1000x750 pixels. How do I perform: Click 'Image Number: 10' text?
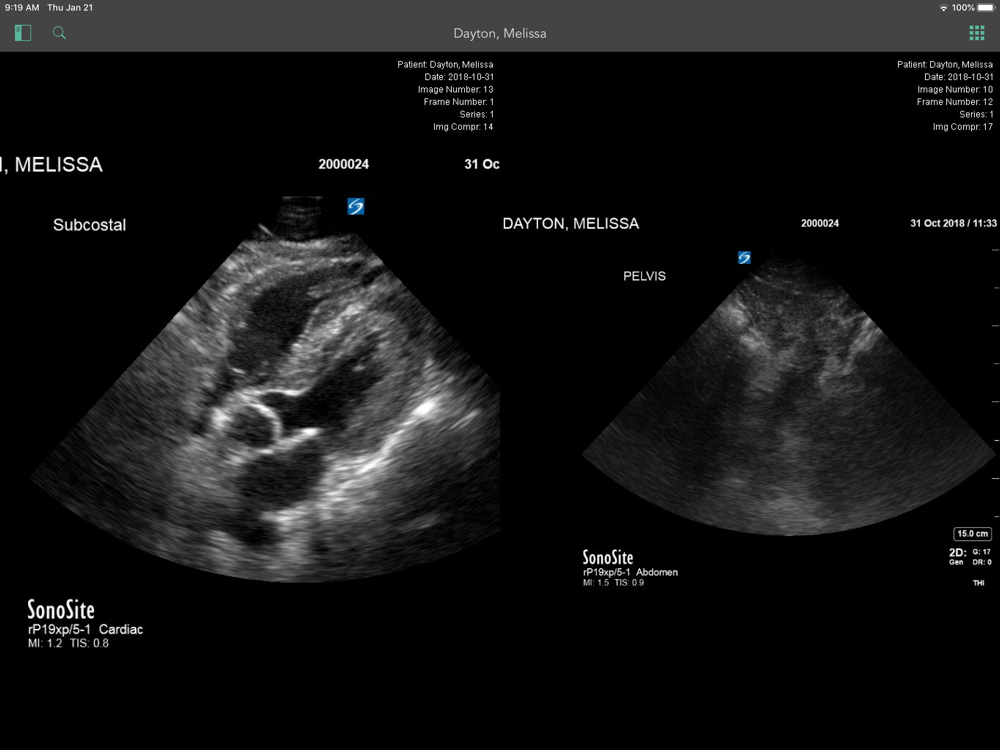(955, 89)
